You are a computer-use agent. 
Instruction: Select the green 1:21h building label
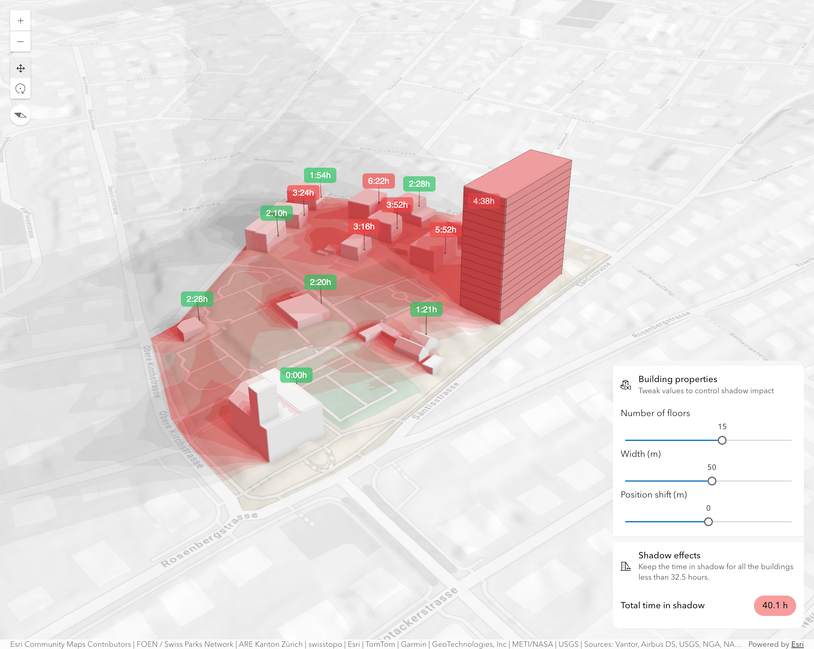[x=427, y=310]
